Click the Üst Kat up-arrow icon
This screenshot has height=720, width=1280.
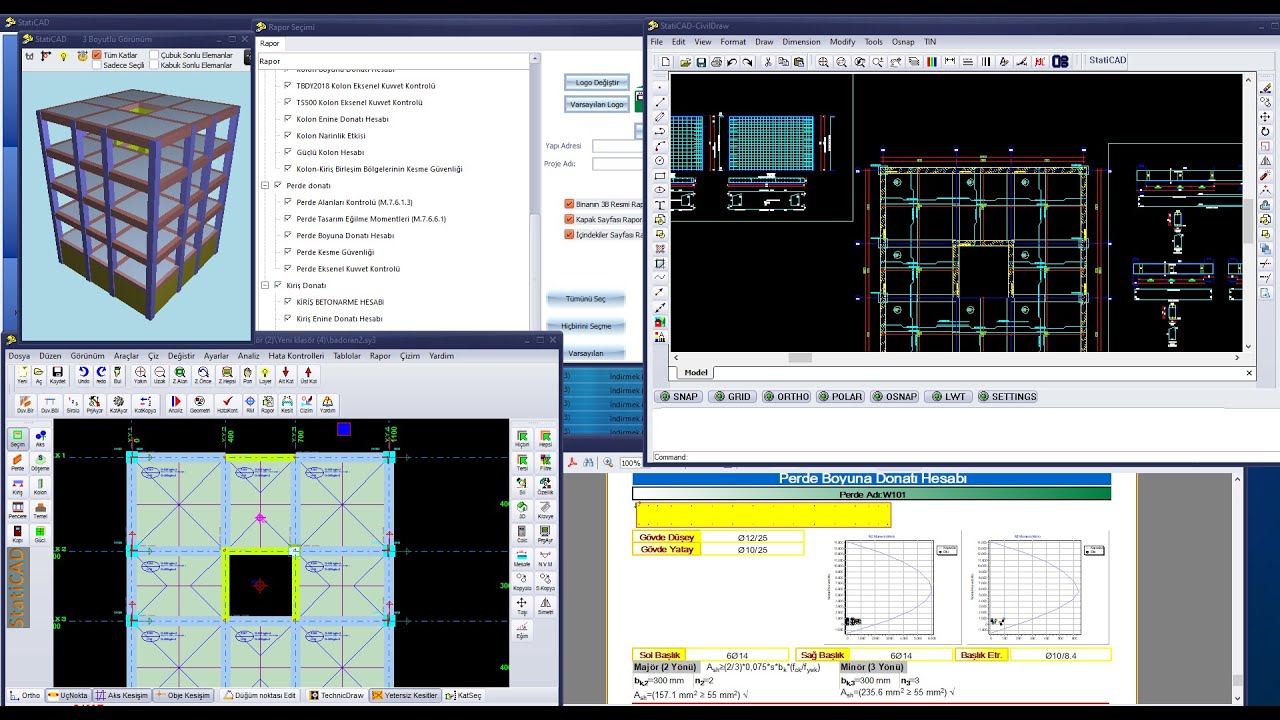pyautogui.click(x=308, y=375)
